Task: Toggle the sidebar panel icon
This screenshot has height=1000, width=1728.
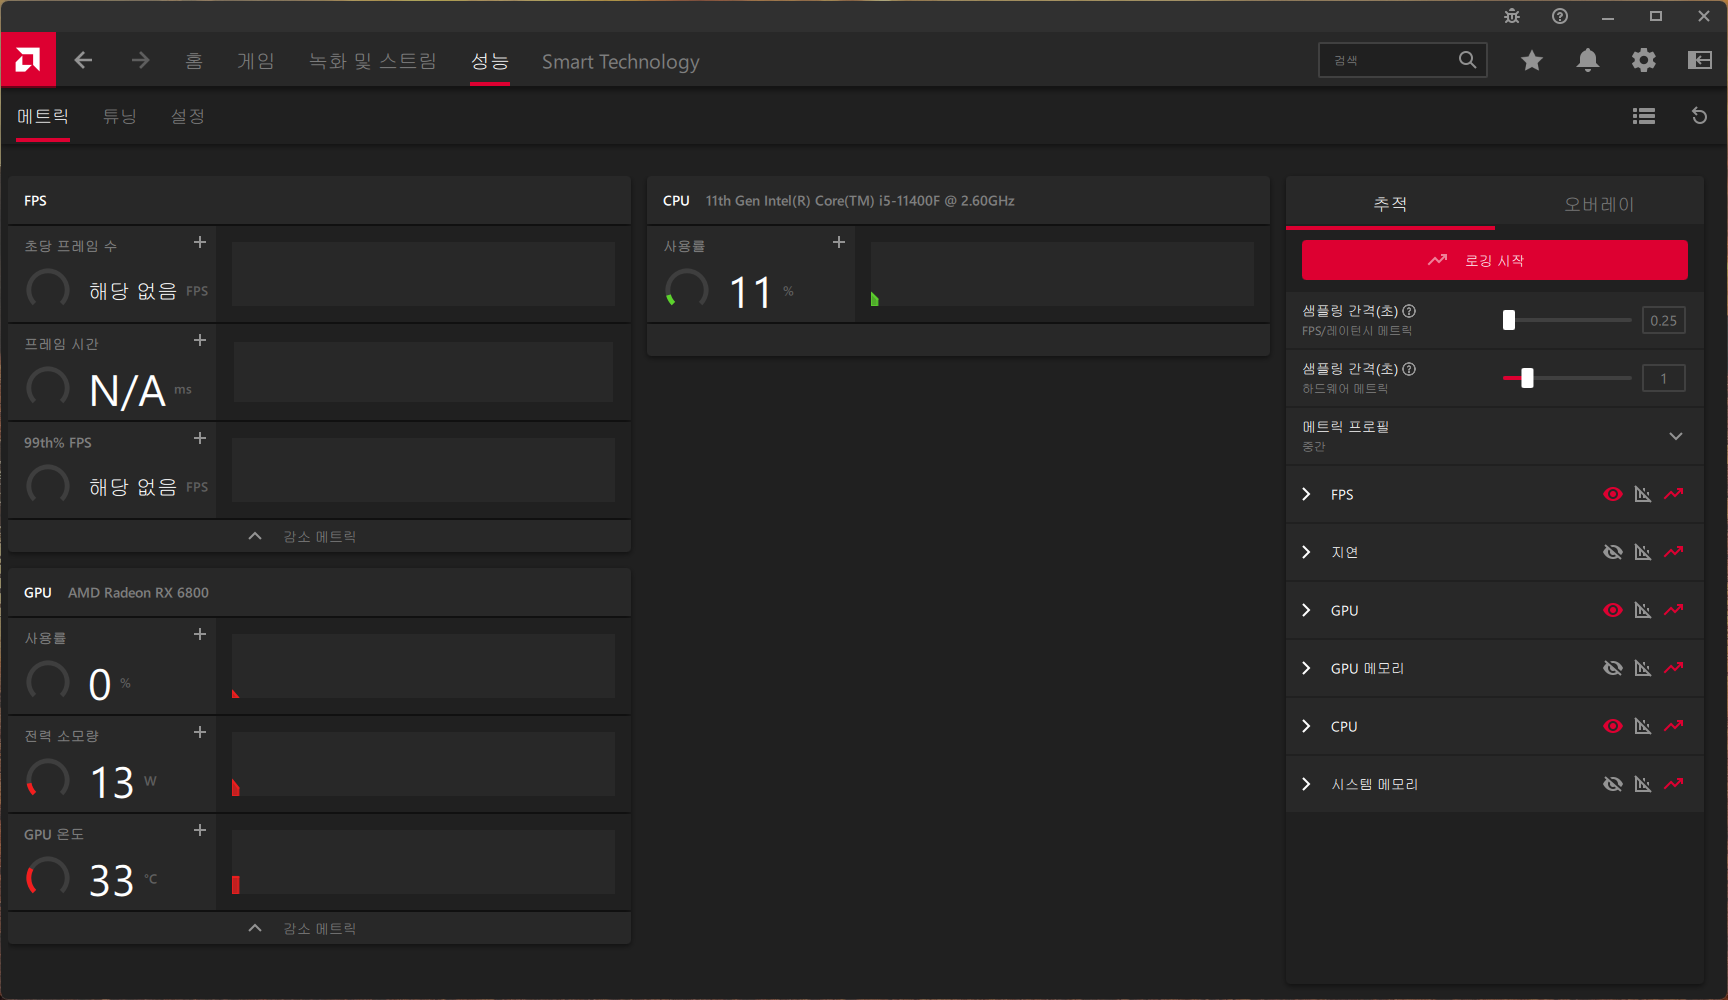Action: click(1700, 61)
